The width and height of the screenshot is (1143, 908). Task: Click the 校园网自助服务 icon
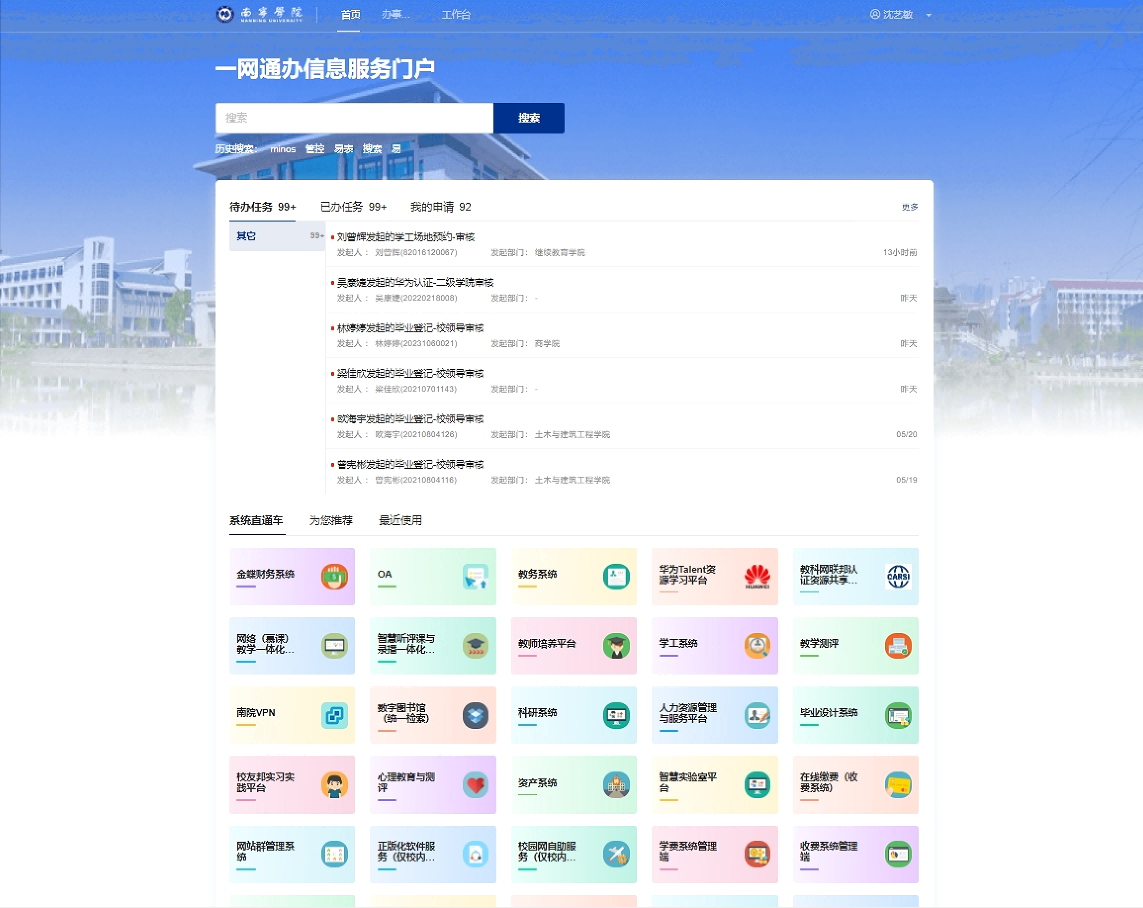(x=616, y=854)
